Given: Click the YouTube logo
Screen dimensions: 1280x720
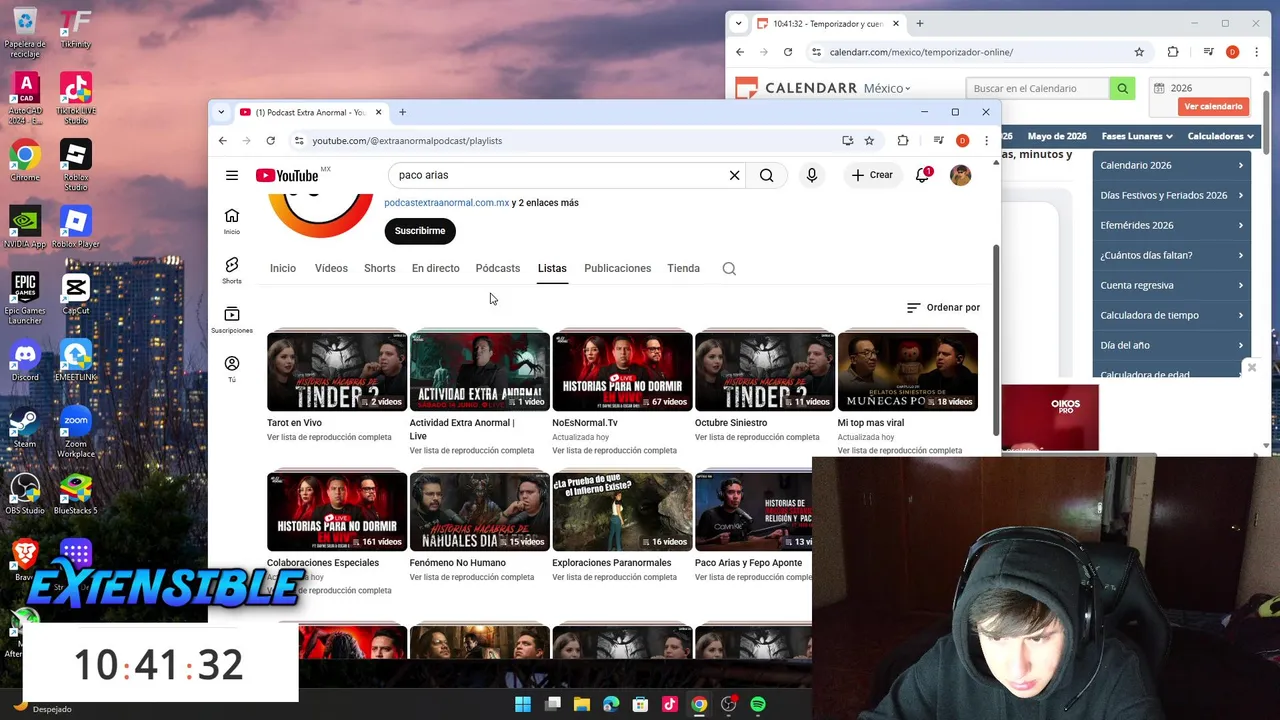Looking at the screenshot, I should [x=286, y=175].
